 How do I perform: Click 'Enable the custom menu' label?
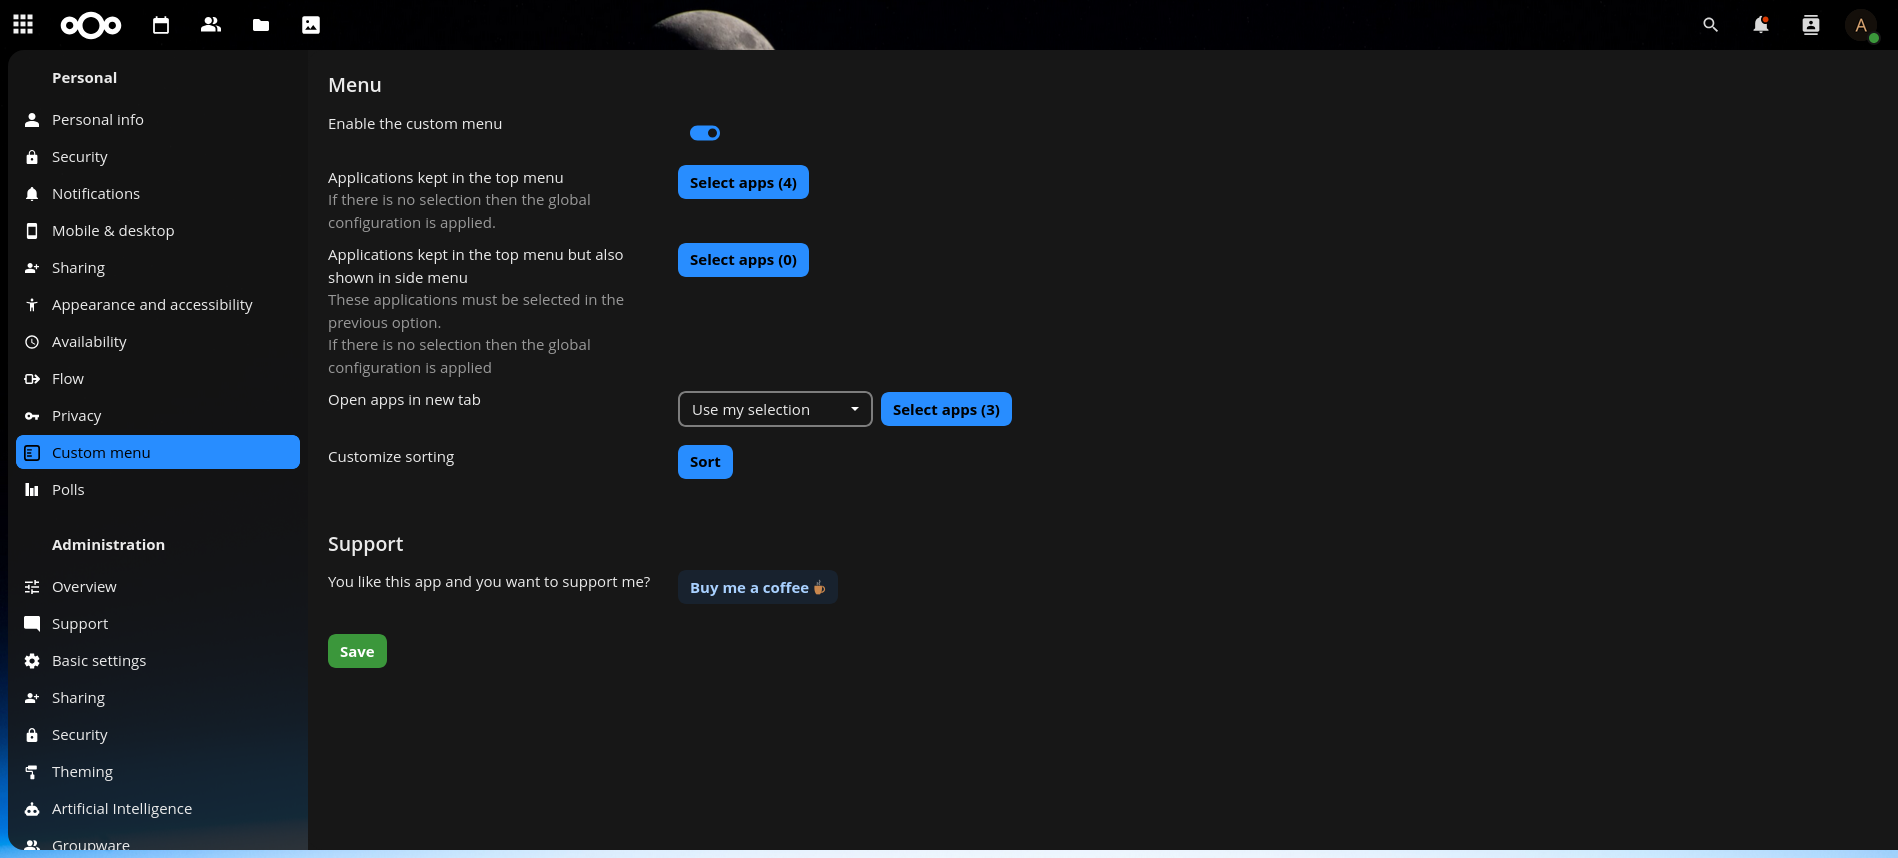415,124
